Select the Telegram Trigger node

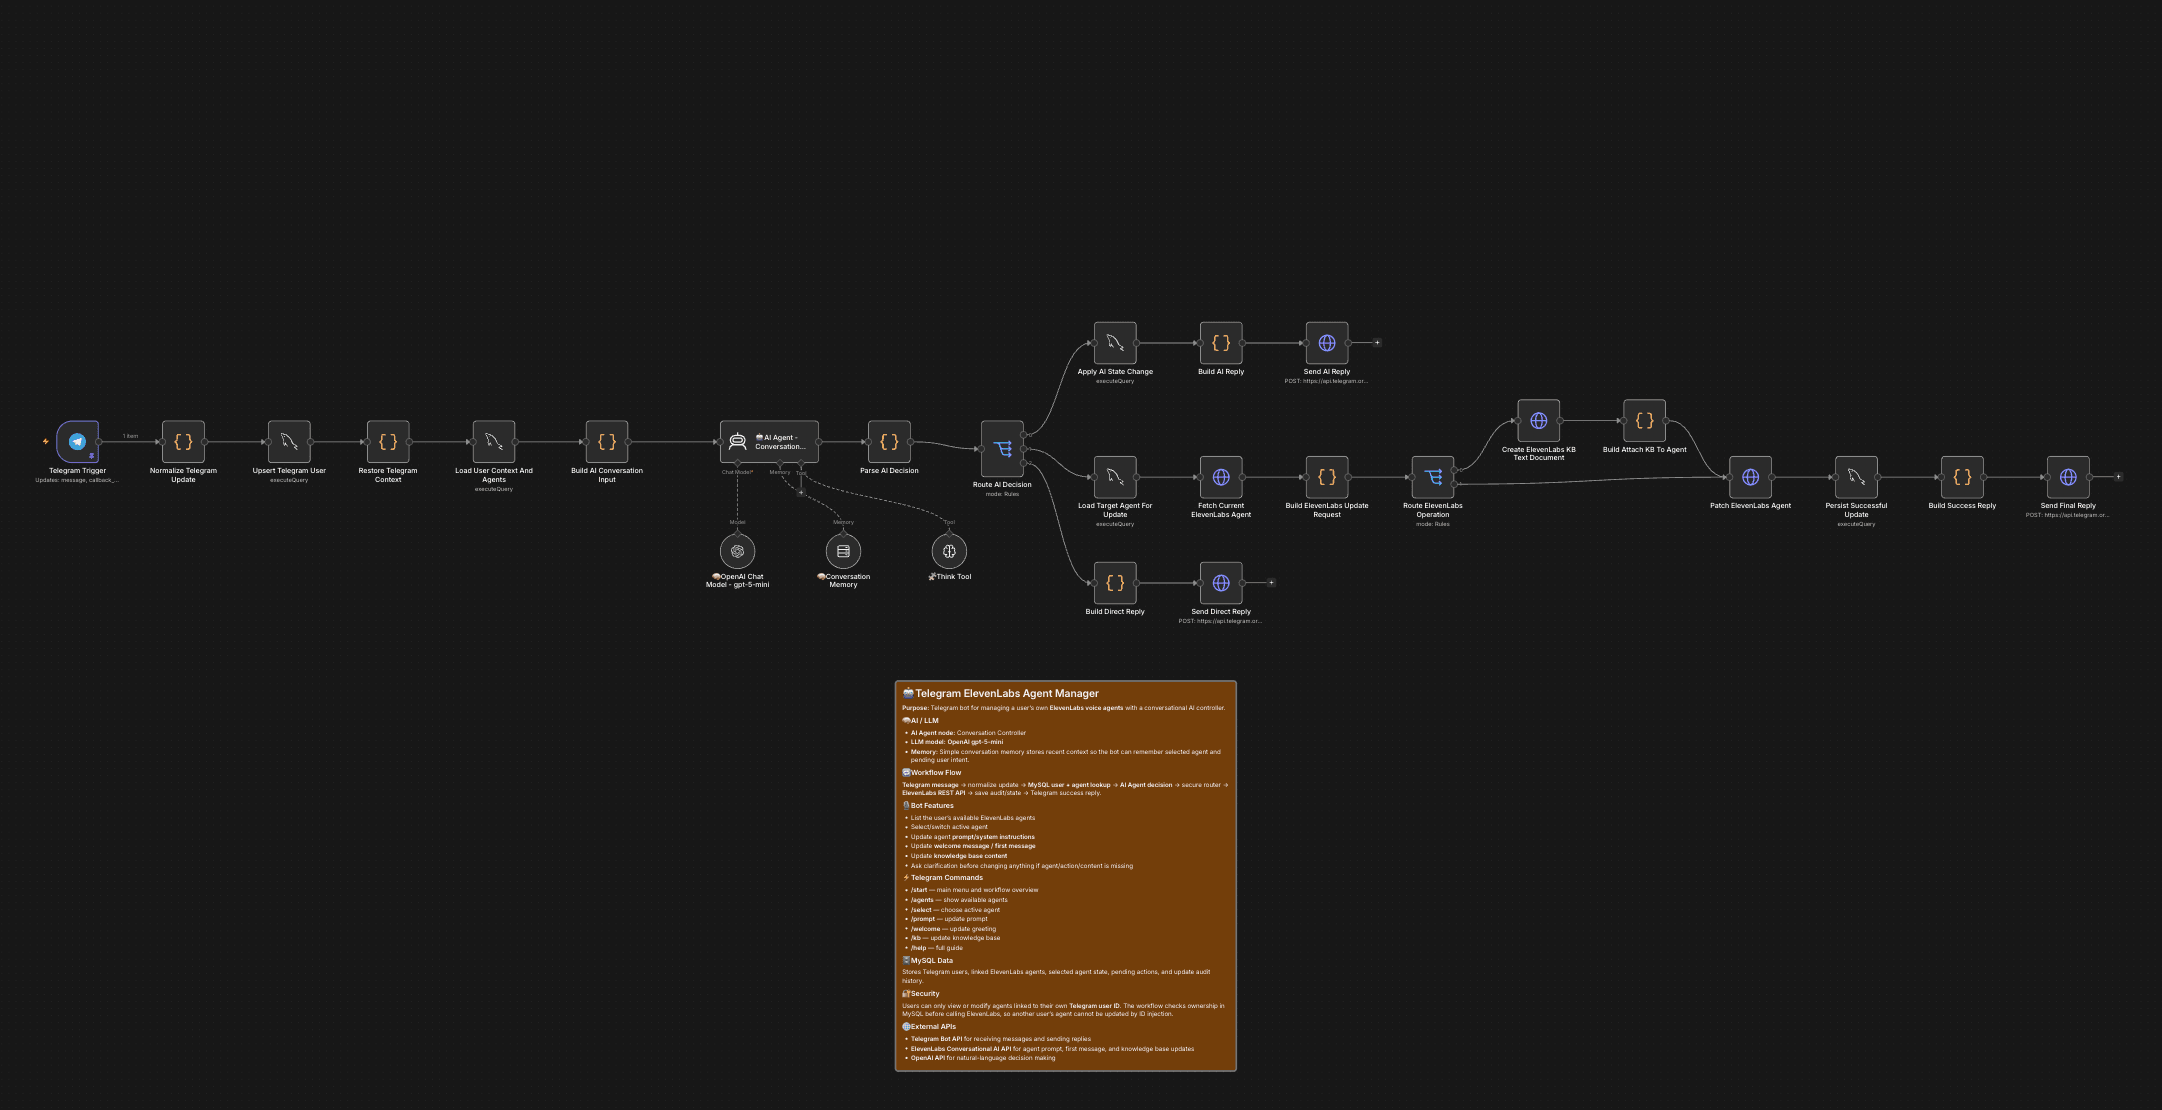[x=77, y=441]
